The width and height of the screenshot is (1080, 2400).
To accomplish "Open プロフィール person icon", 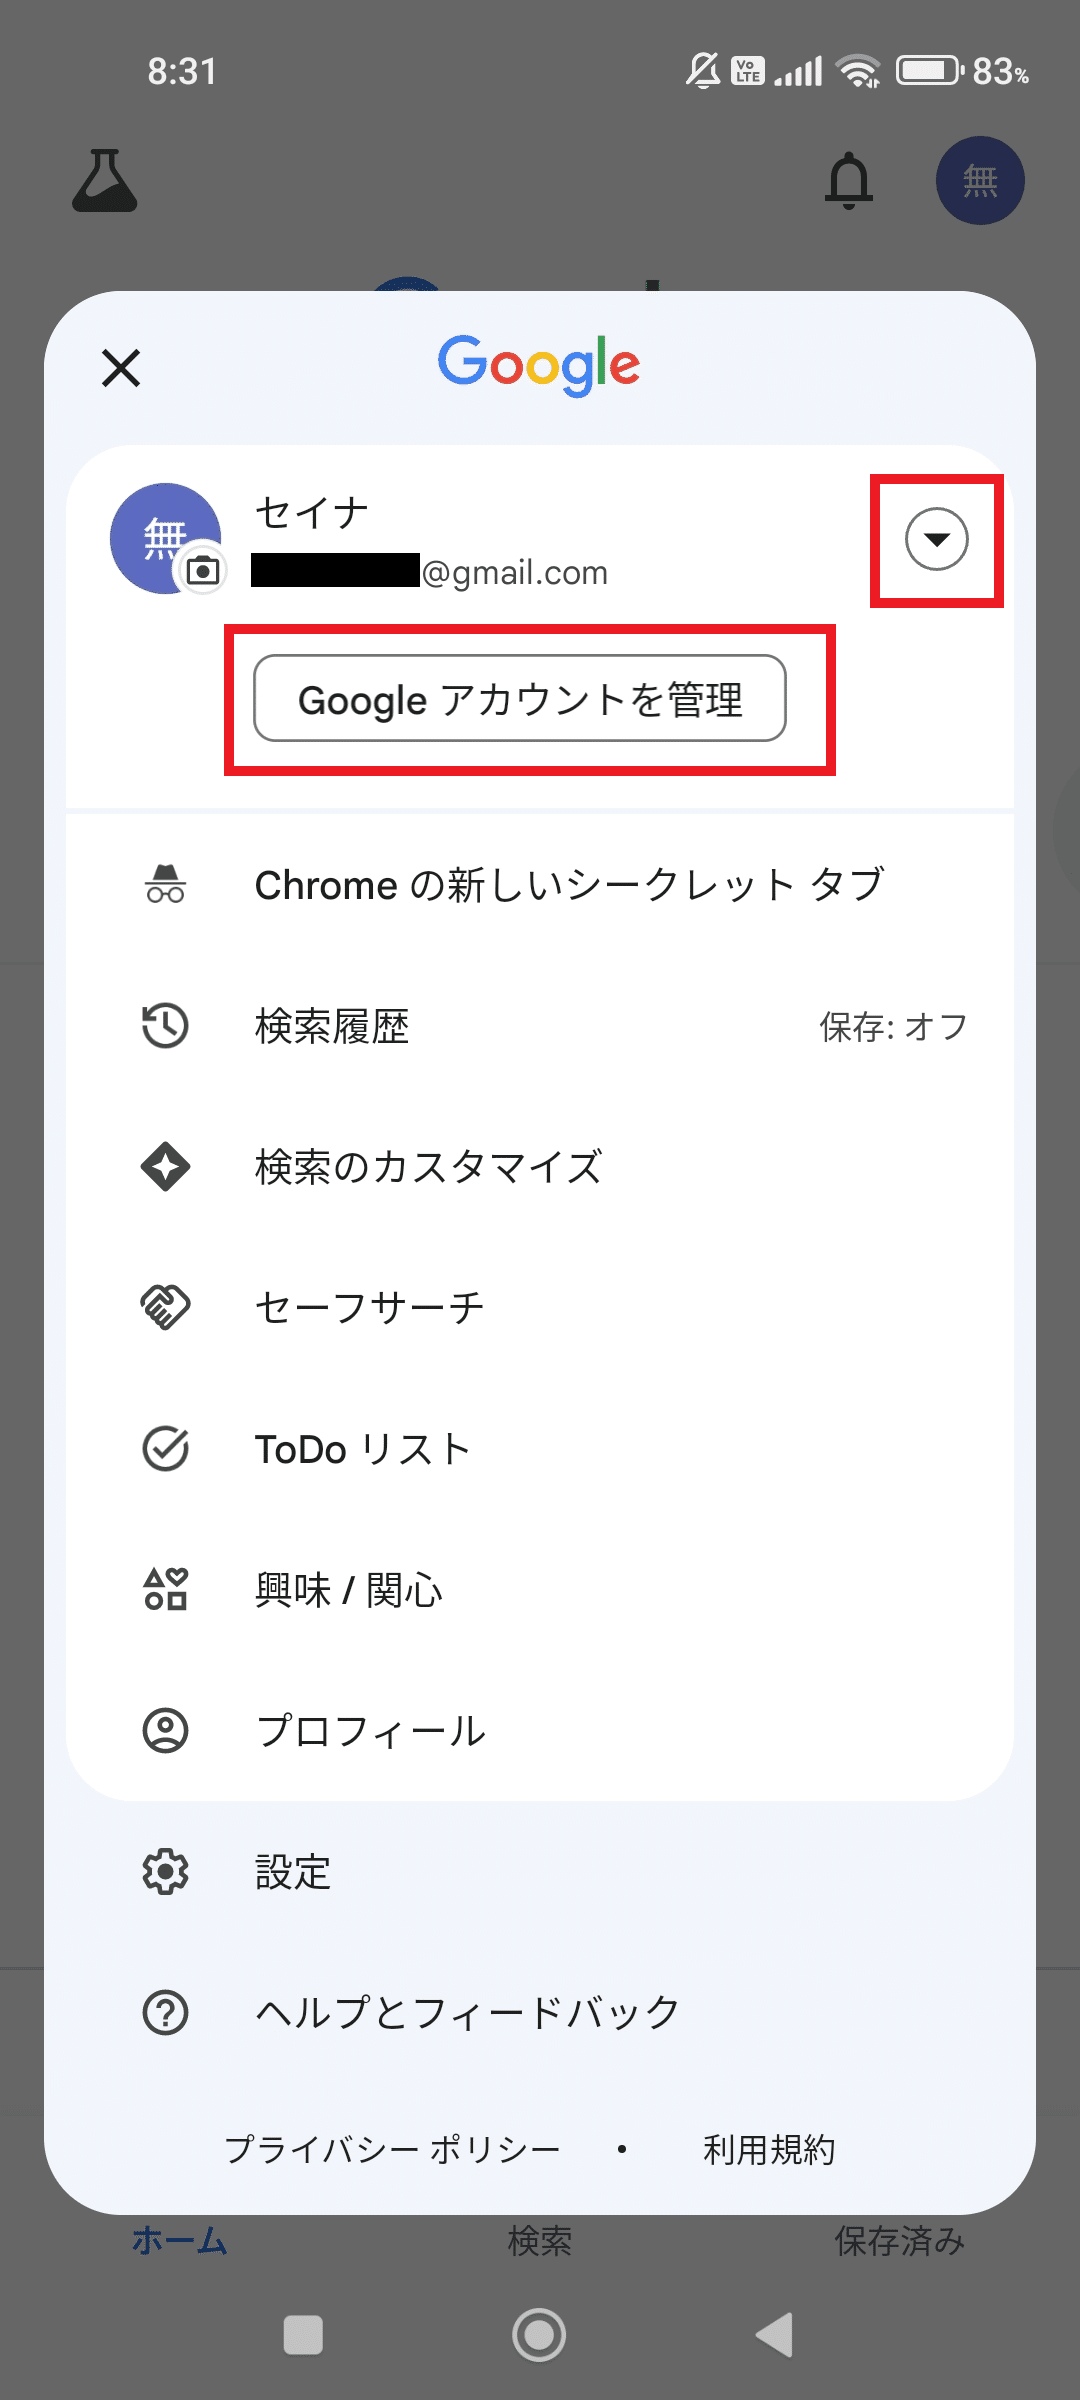I will coord(166,1730).
